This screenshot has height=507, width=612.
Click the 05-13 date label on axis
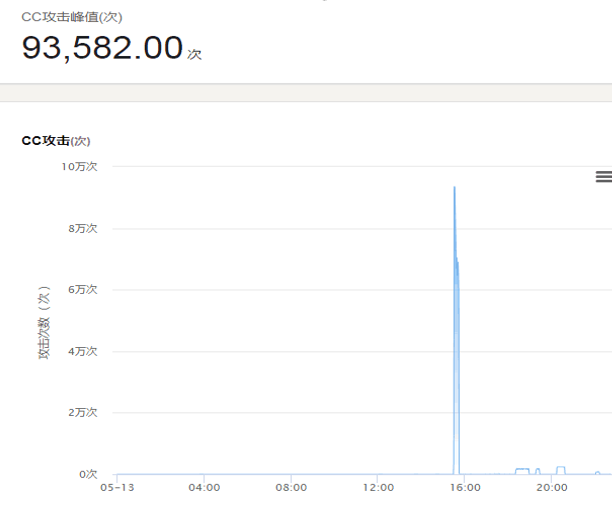(117, 487)
